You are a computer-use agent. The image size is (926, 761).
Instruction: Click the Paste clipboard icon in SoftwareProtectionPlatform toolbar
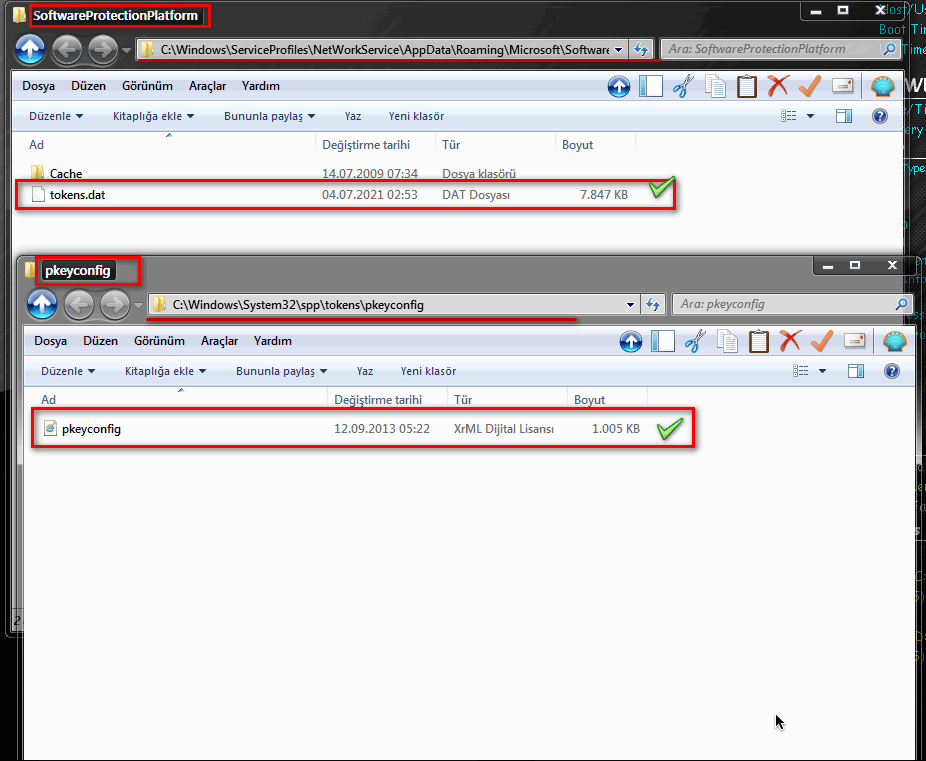pos(747,86)
